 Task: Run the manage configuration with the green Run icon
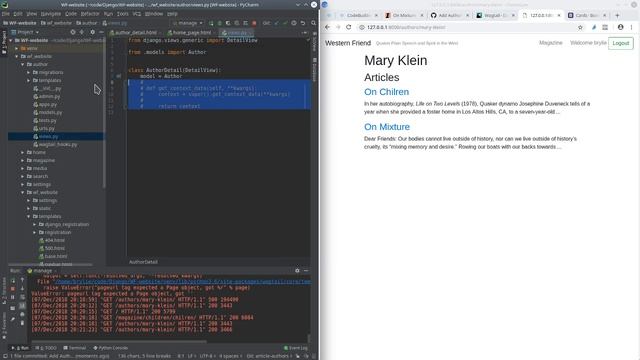211,23
